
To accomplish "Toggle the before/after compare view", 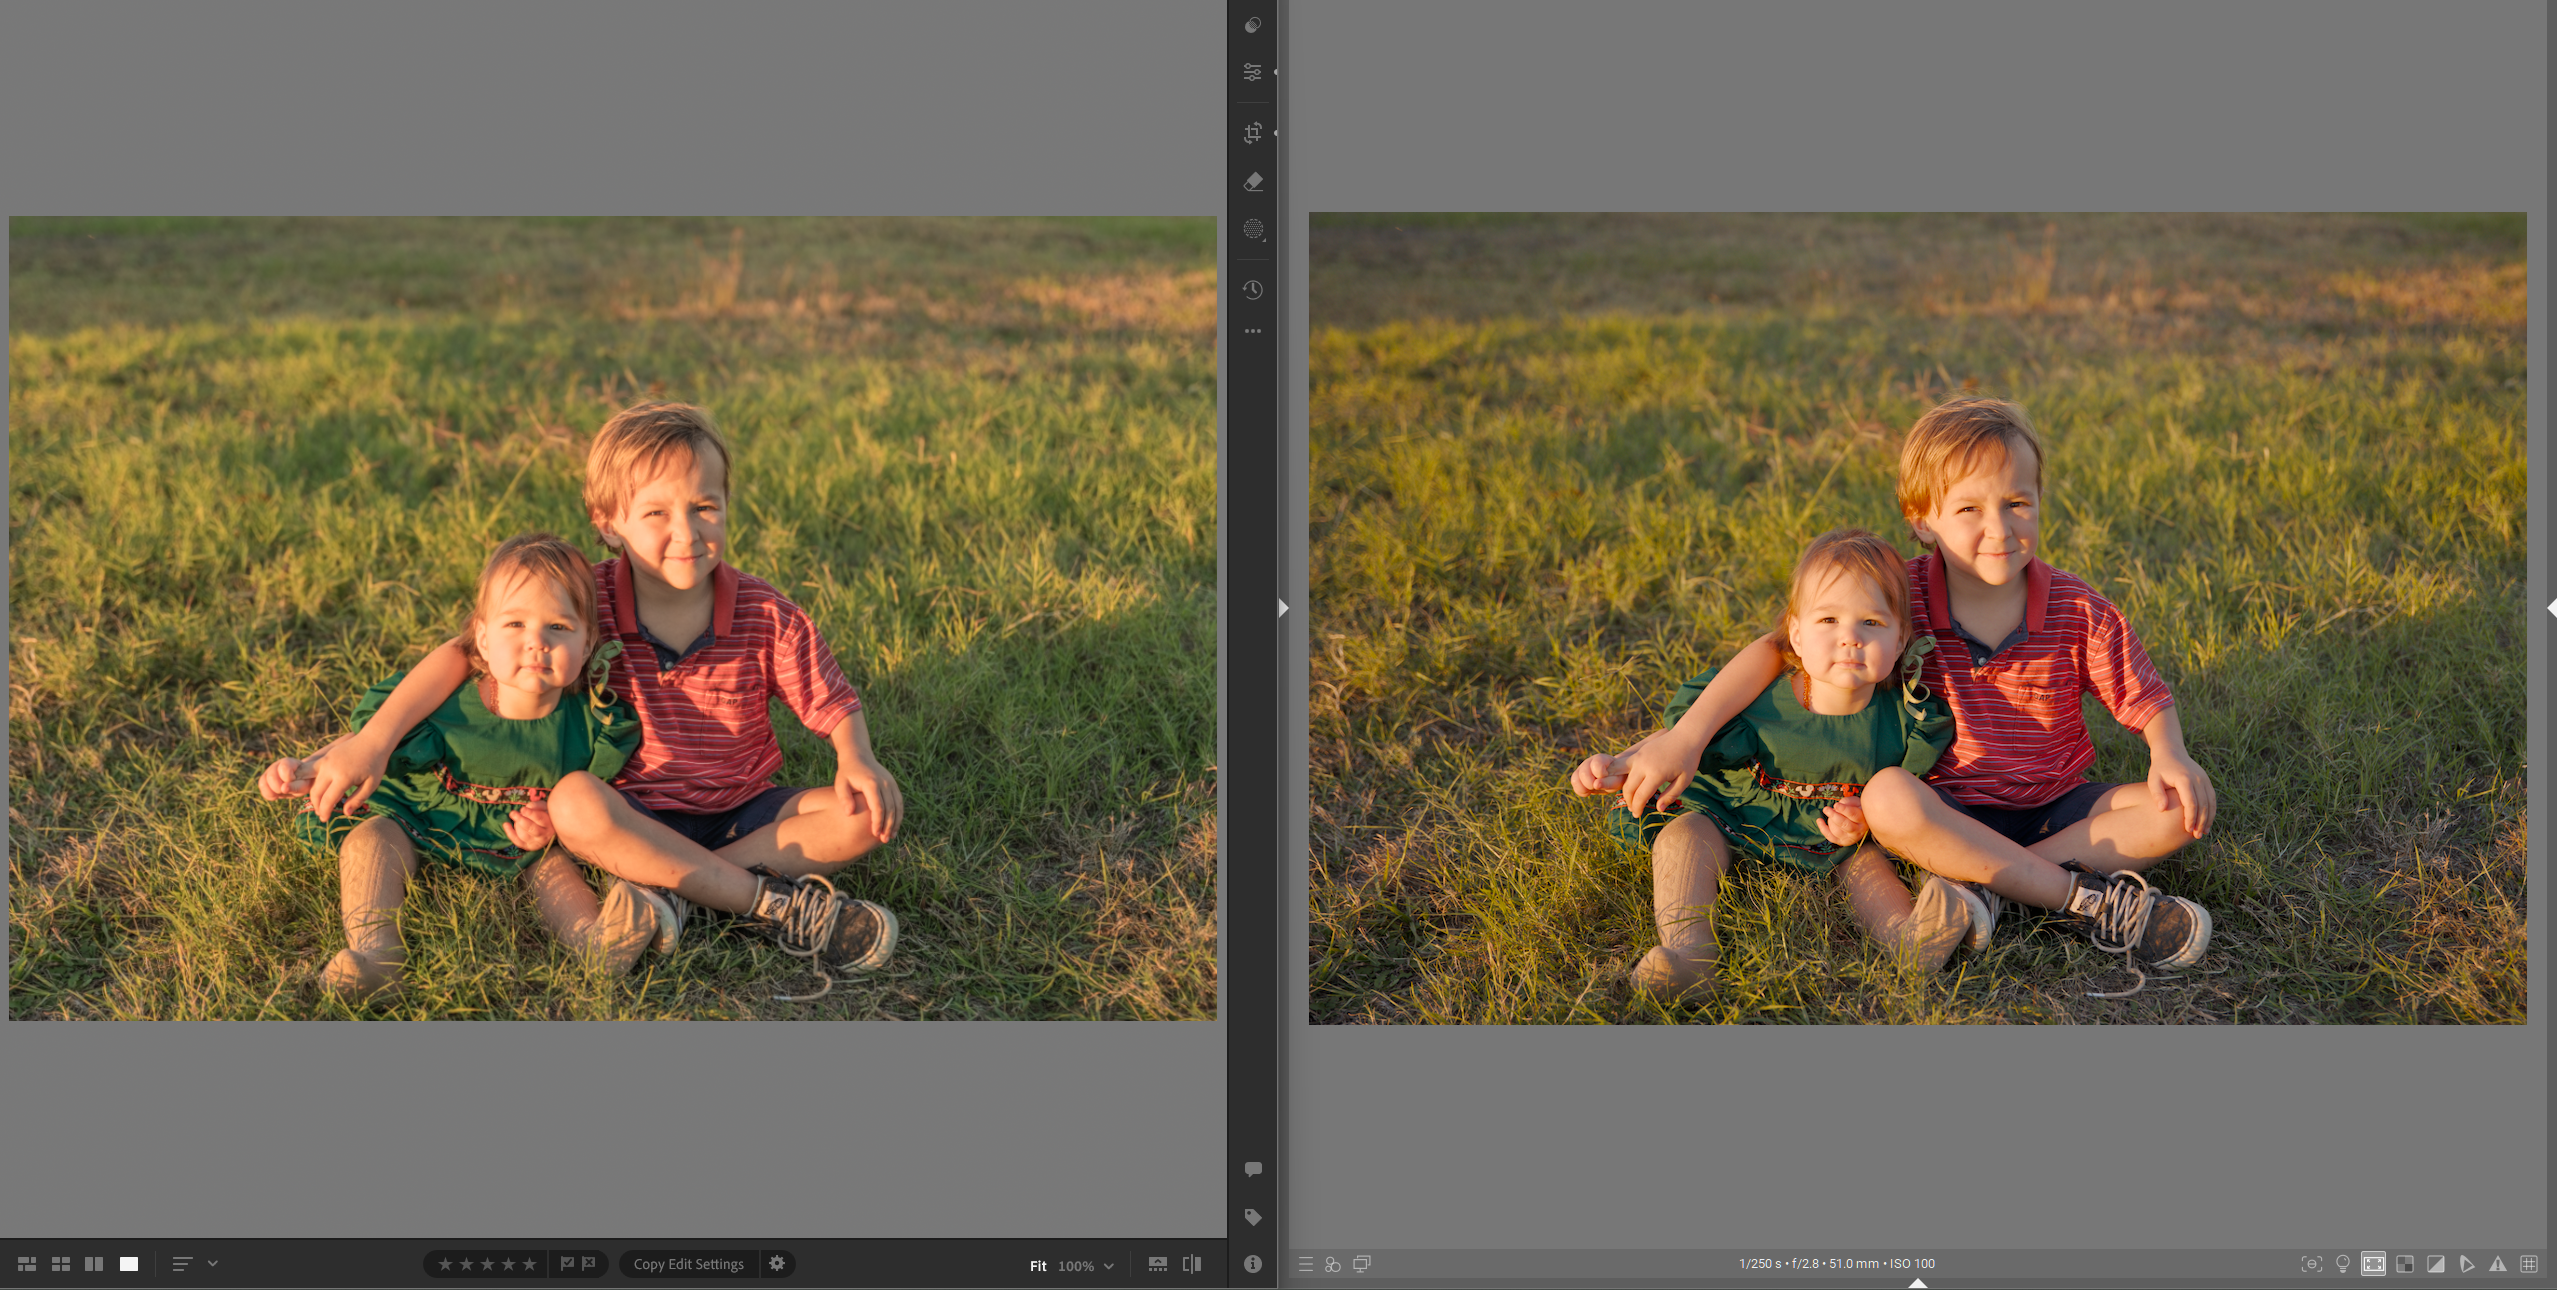I will point(1191,1264).
